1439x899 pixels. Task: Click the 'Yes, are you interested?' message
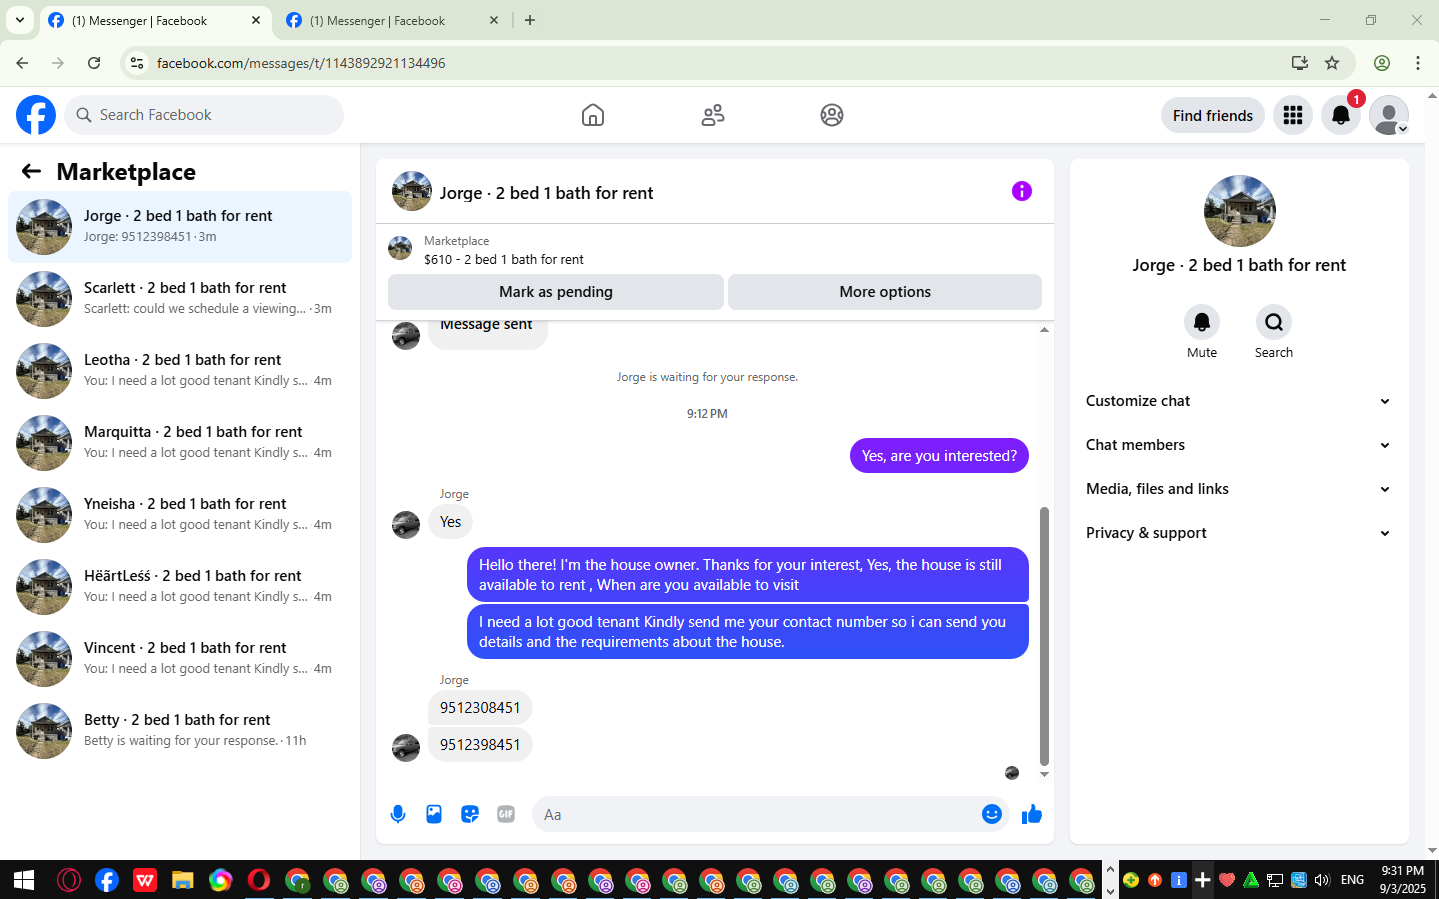click(939, 455)
